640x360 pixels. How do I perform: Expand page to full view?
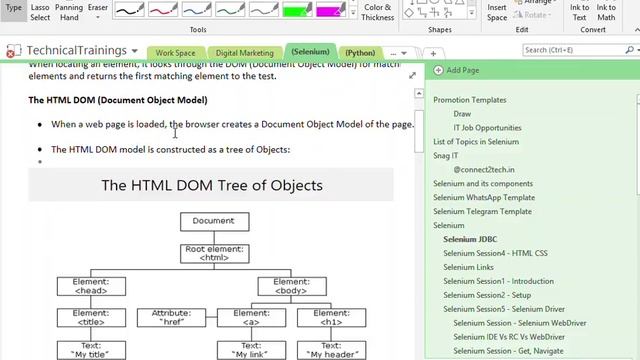click(412, 76)
